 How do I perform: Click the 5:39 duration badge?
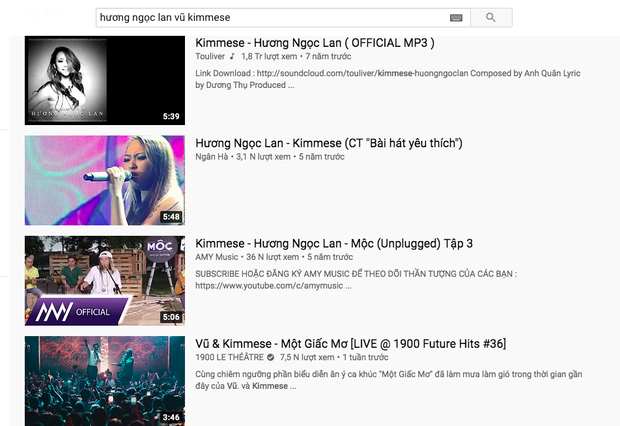(171, 116)
